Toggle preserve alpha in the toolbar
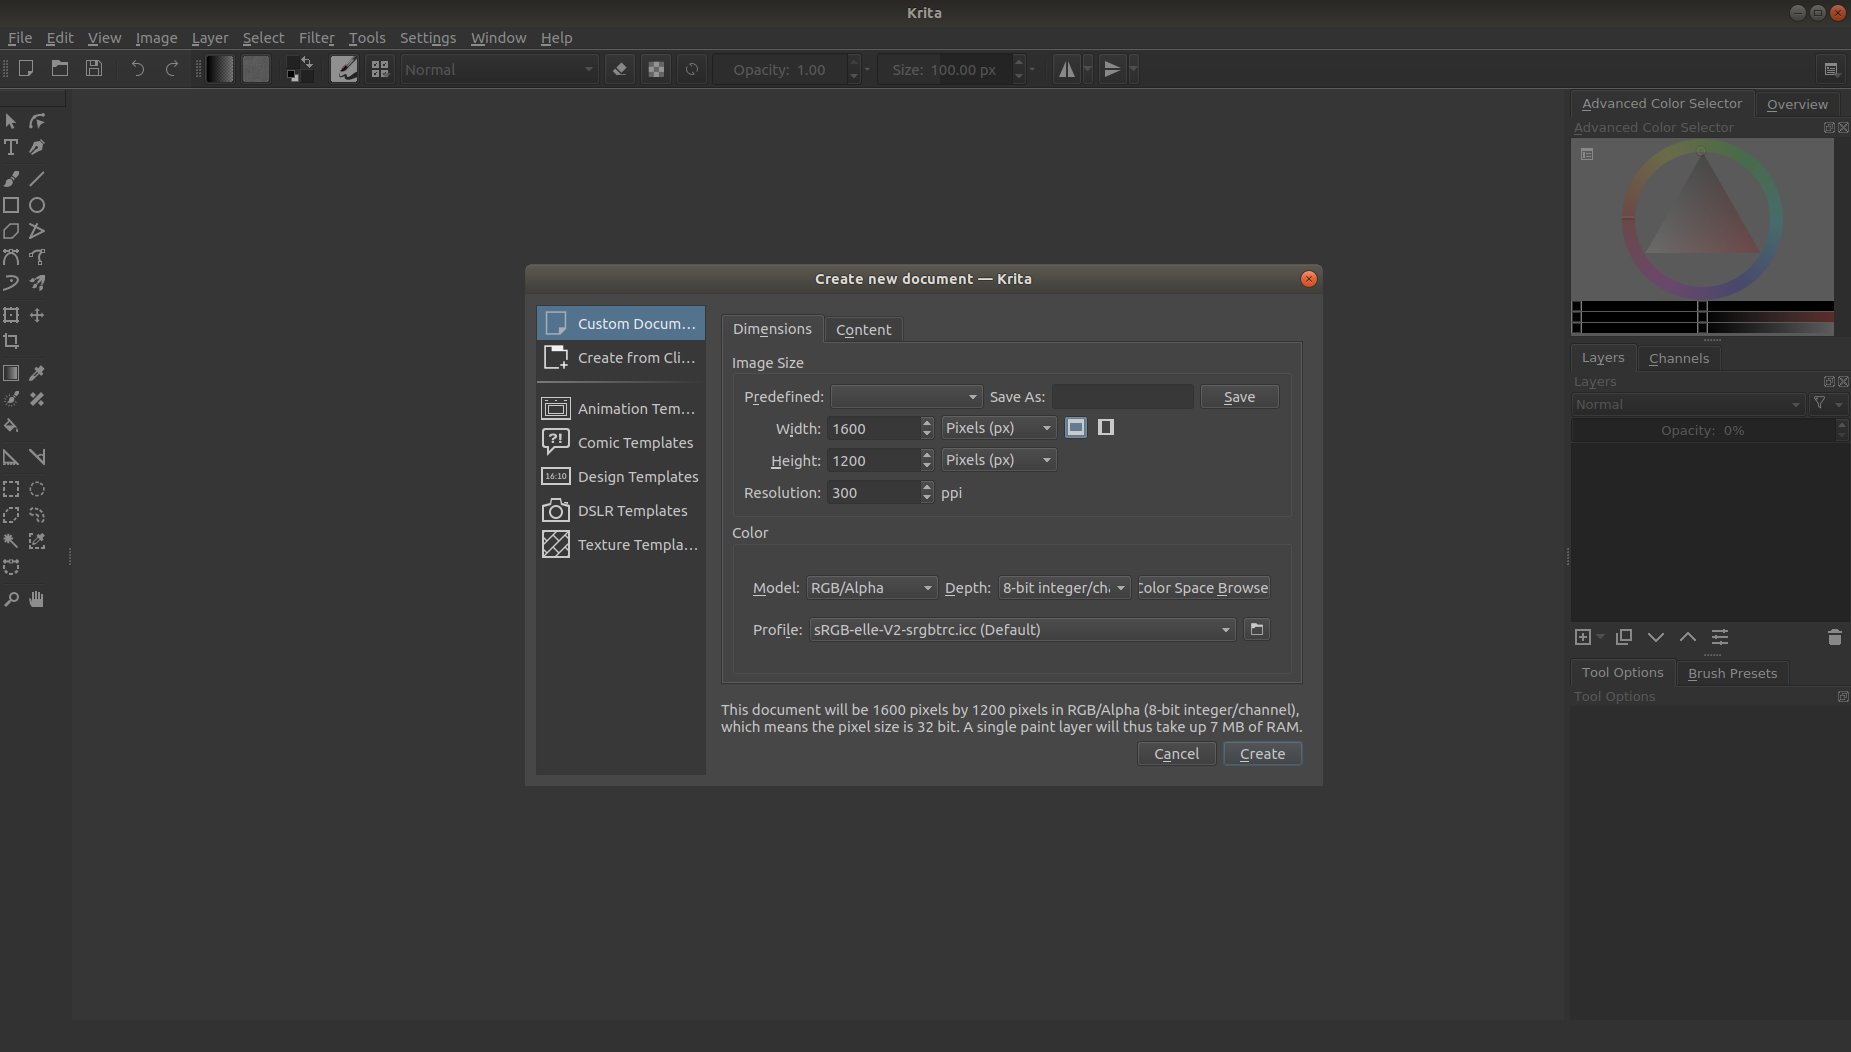Image resolution: width=1851 pixels, height=1052 pixels. tap(656, 69)
